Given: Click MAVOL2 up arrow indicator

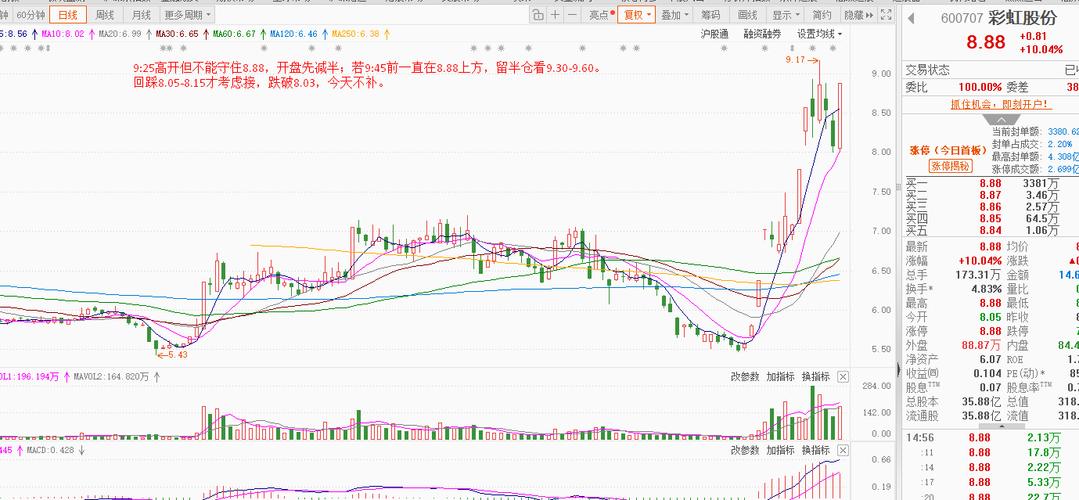Looking at the screenshot, I should 157,377.
